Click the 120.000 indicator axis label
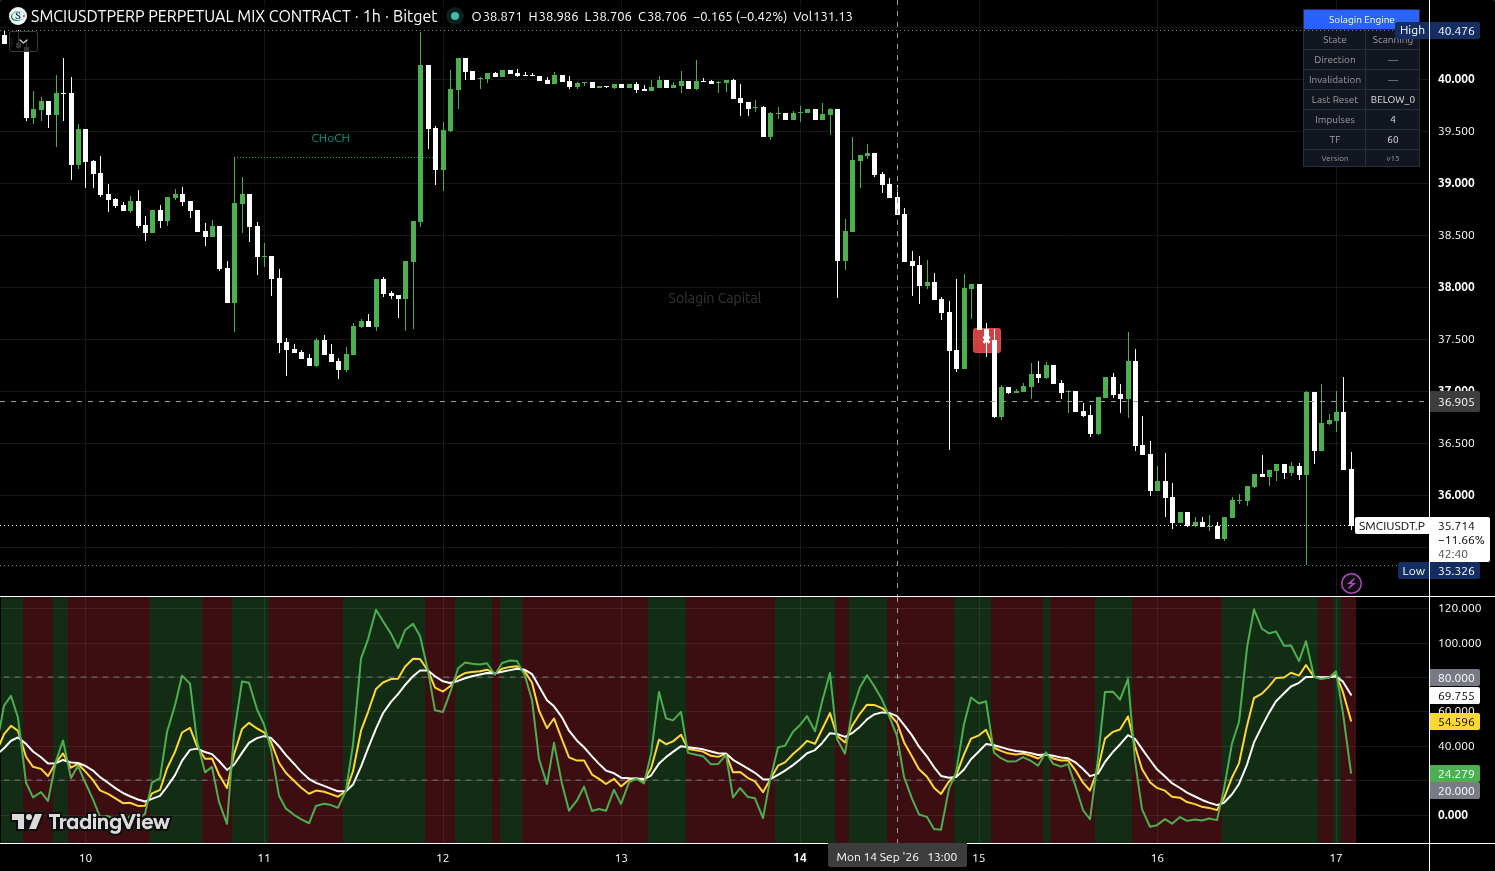Image resolution: width=1495 pixels, height=871 pixels. tap(1459, 608)
